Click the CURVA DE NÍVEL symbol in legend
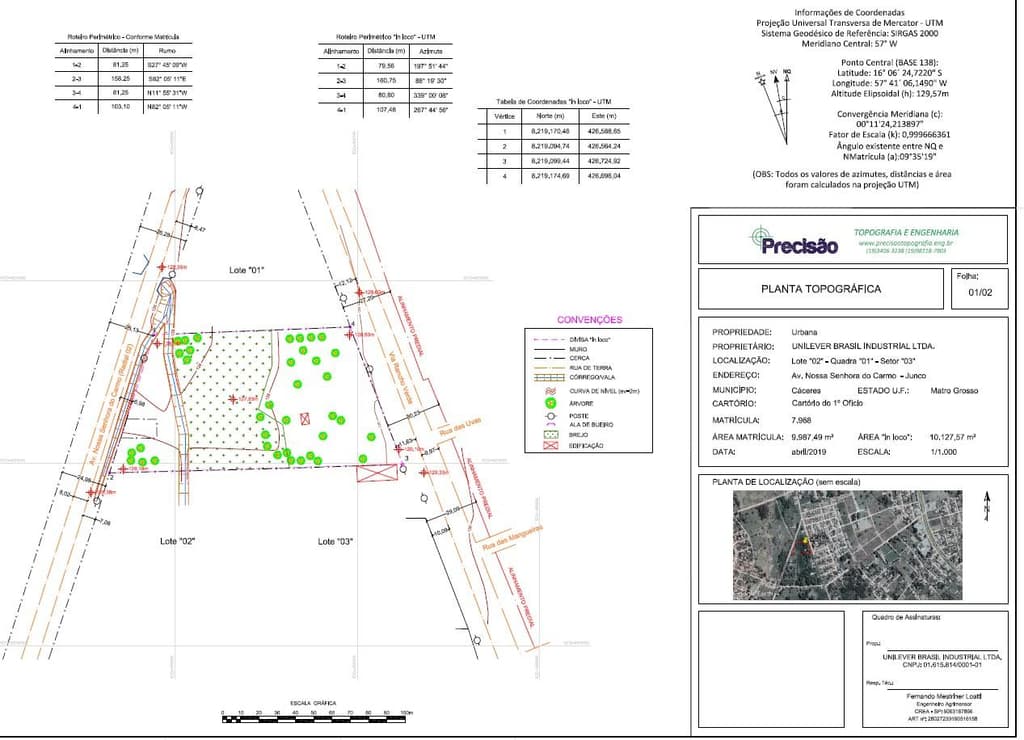 pyautogui.click(x=551, y=391)
